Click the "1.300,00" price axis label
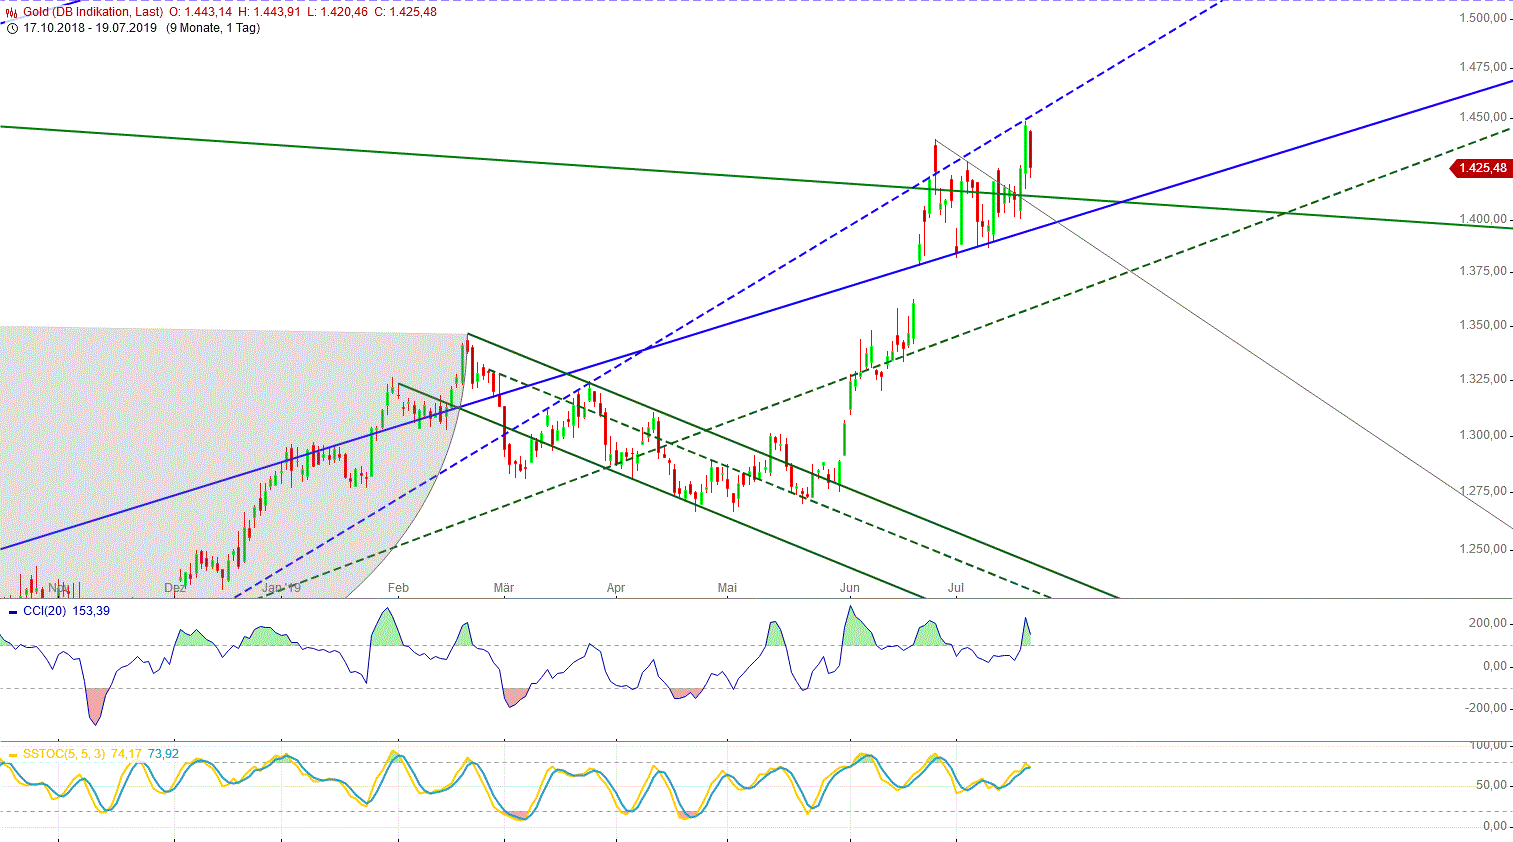 pyautogui.click(x=1482, y=435)
